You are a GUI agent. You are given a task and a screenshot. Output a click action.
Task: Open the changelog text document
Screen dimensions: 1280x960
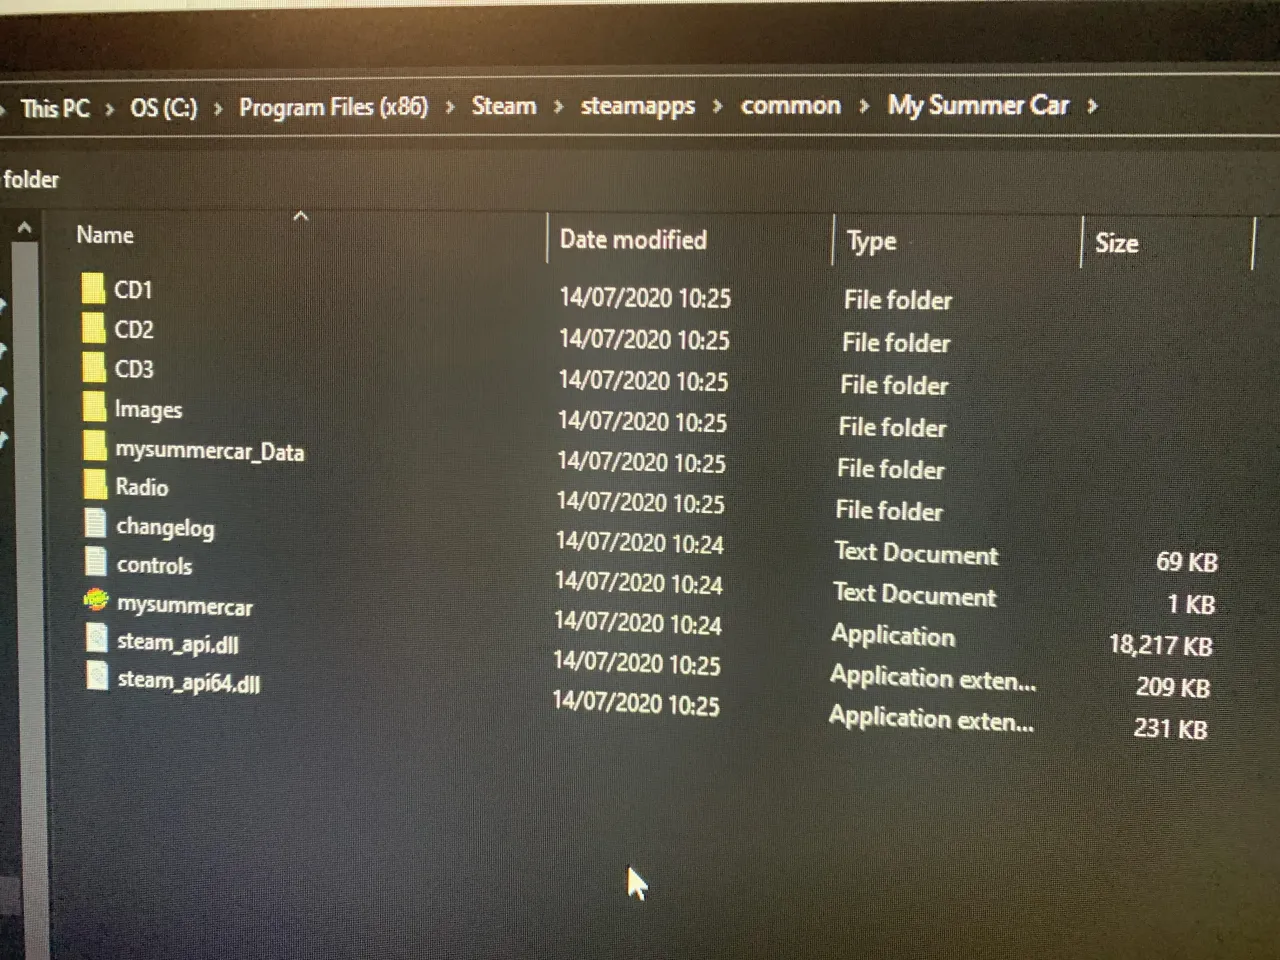pyautogui.click(x=165, y=527)
